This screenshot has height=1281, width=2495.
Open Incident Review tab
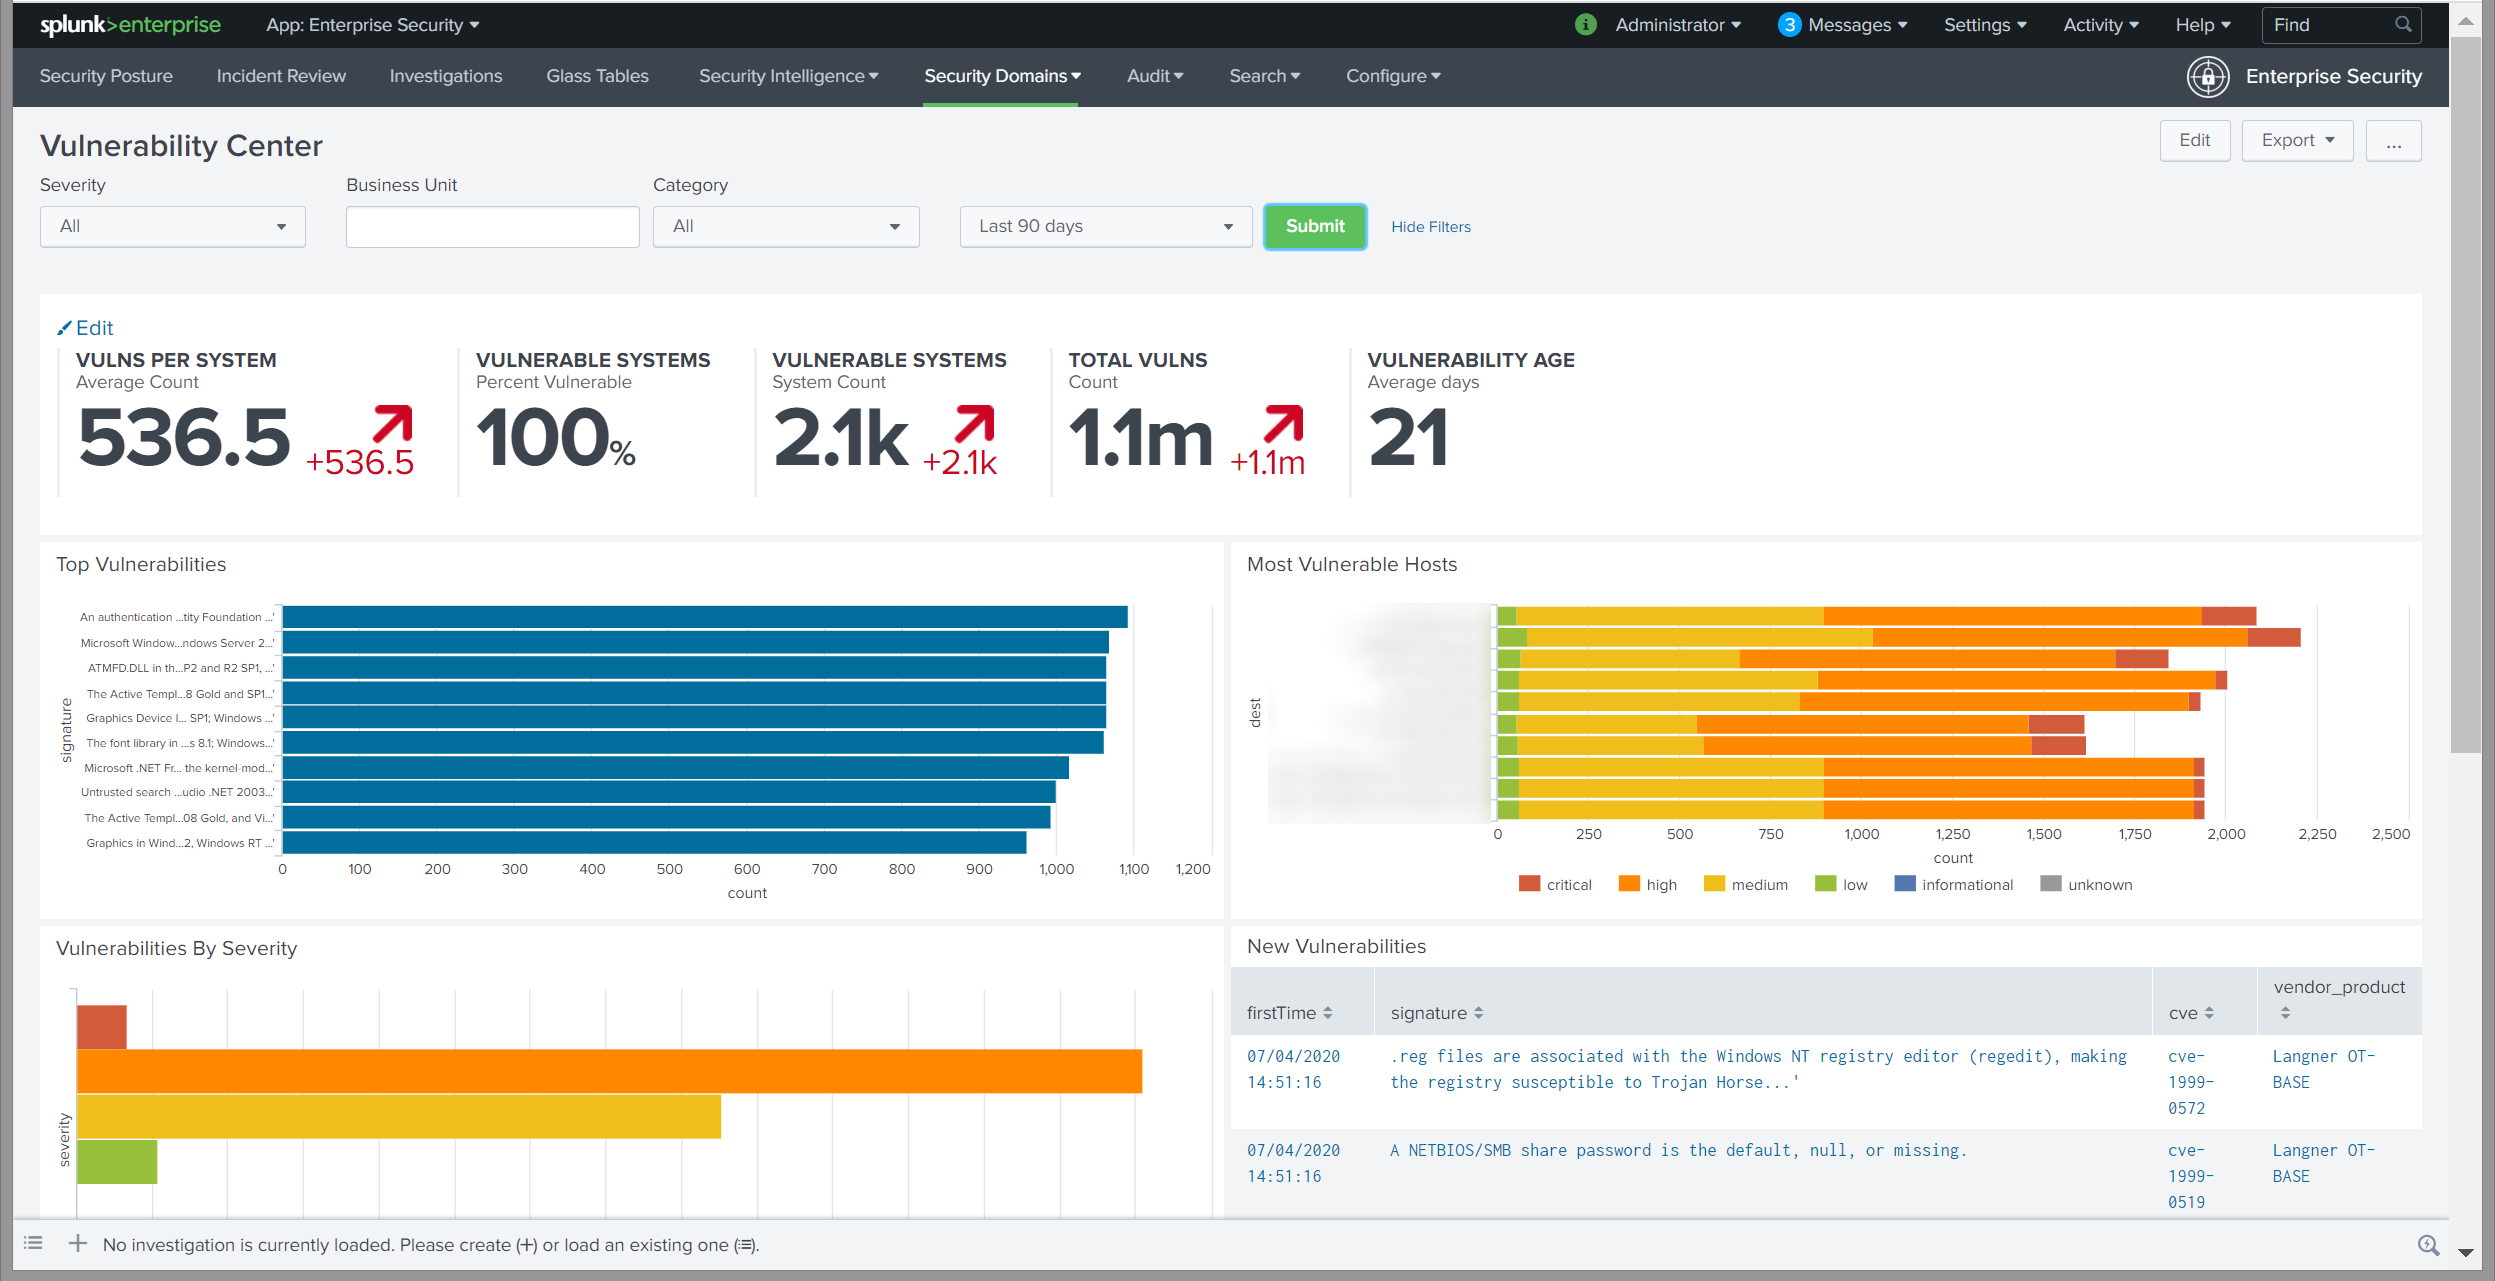click(x=281, y=76)
